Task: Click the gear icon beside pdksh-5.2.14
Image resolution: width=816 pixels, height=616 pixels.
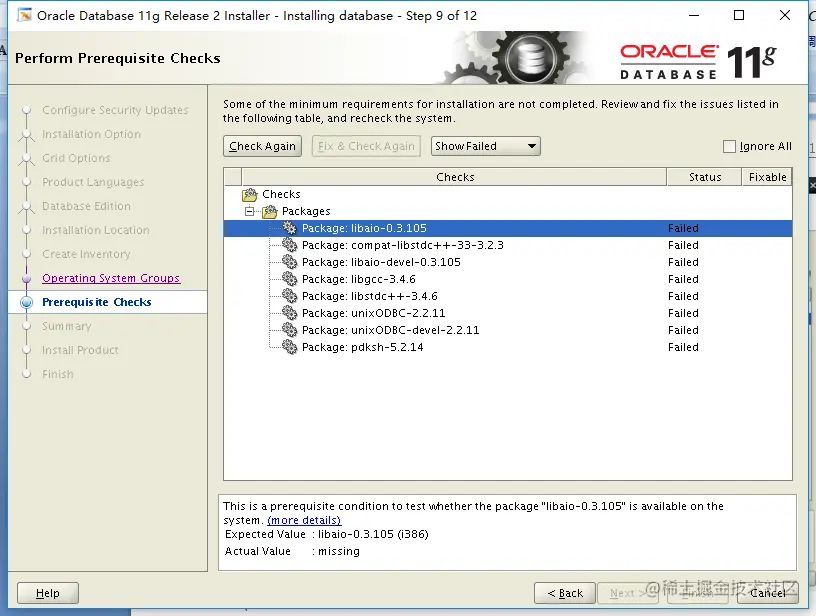Action: click(x=289, y=346)
